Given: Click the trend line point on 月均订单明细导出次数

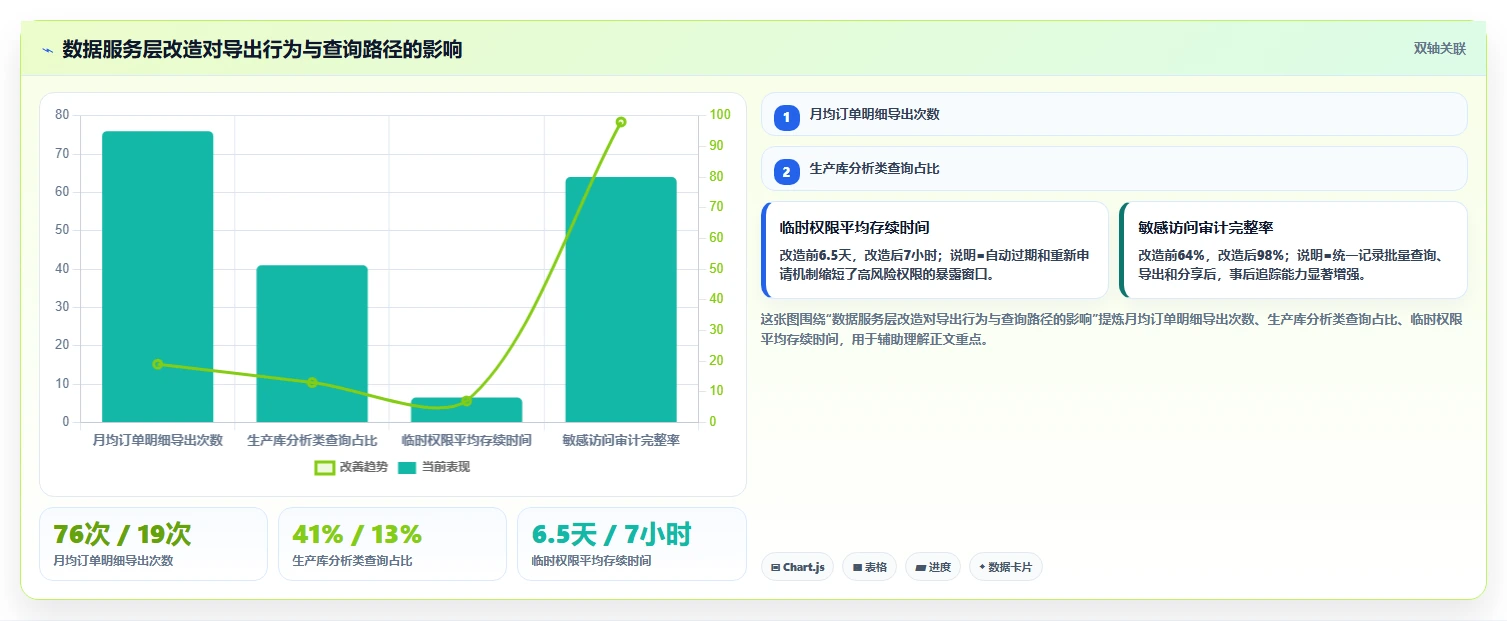Looking at the screenshot, I should [x=158, y=364].
